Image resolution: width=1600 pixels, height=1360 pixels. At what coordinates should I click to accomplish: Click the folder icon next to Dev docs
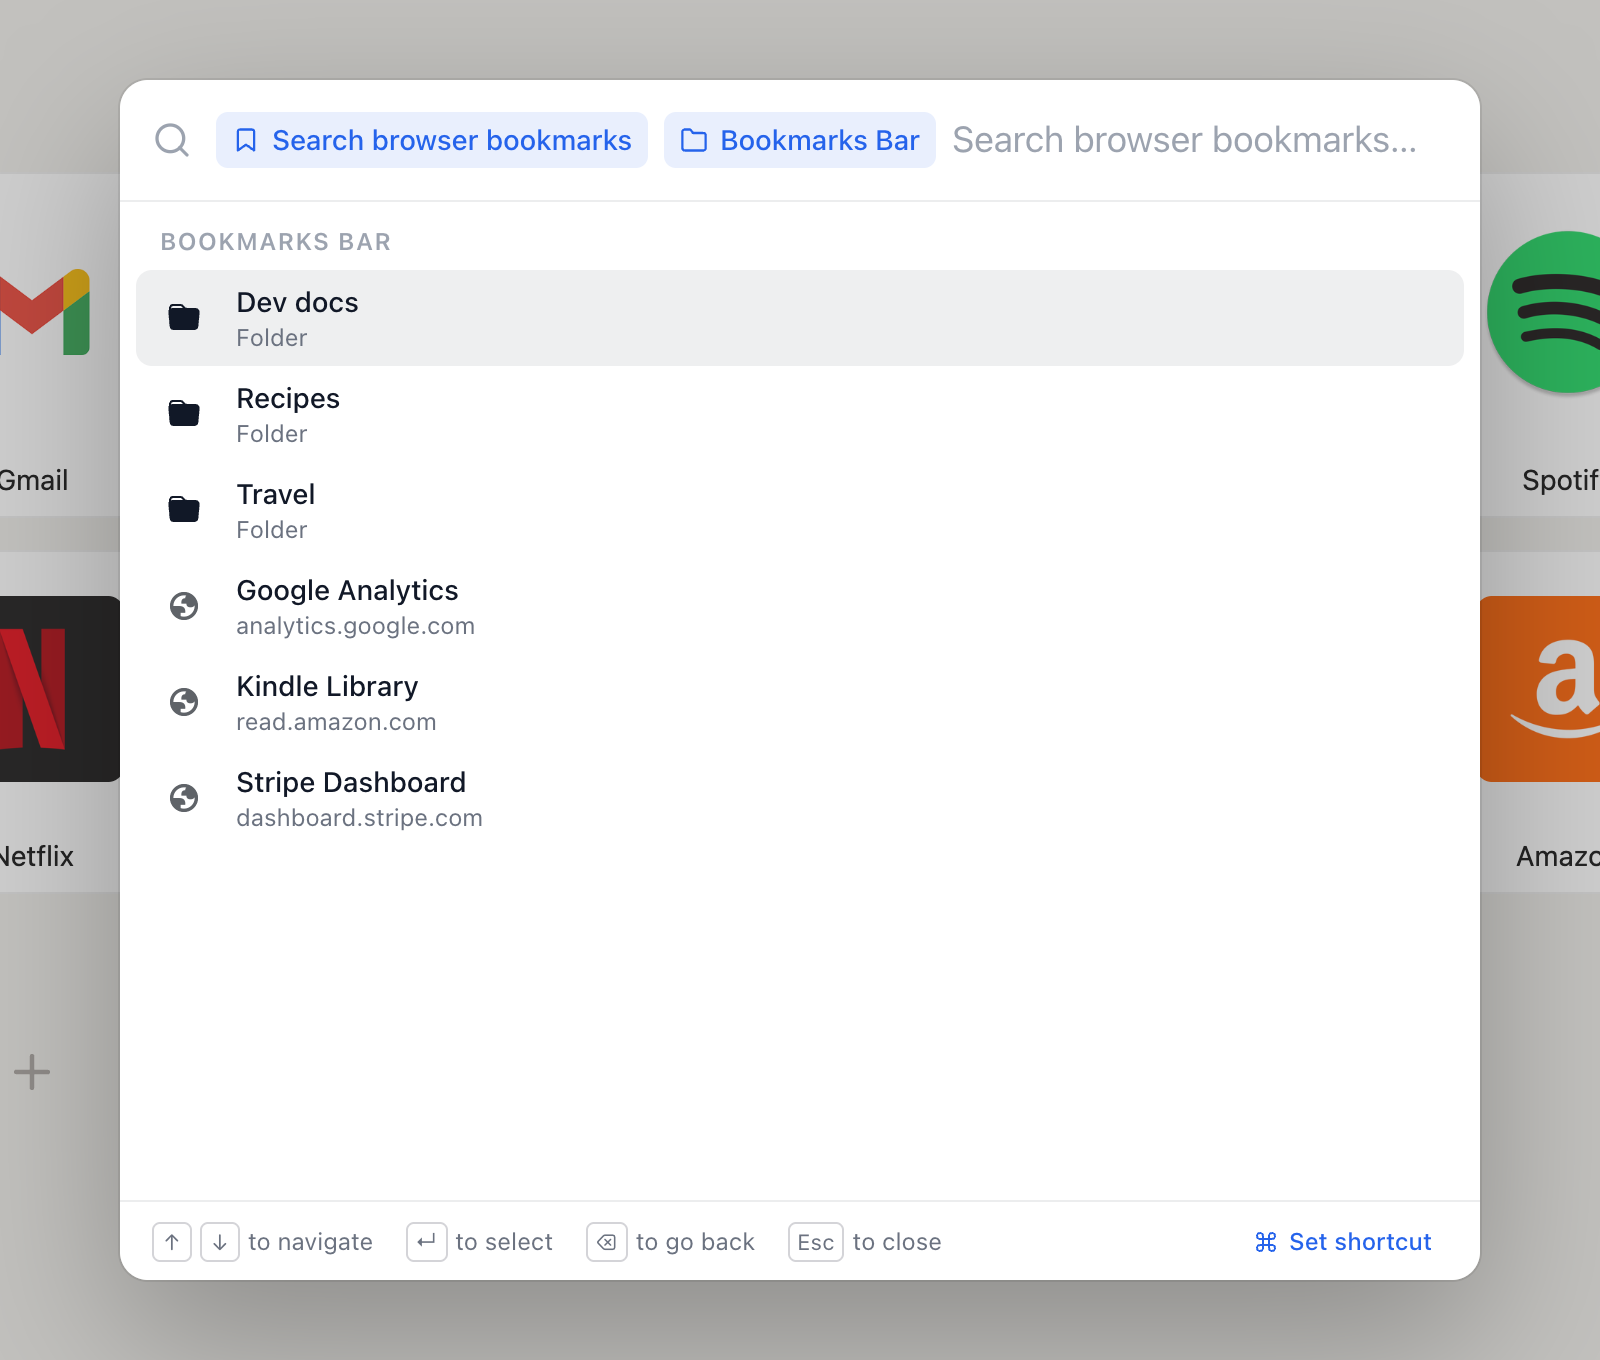tap(184, 318)
